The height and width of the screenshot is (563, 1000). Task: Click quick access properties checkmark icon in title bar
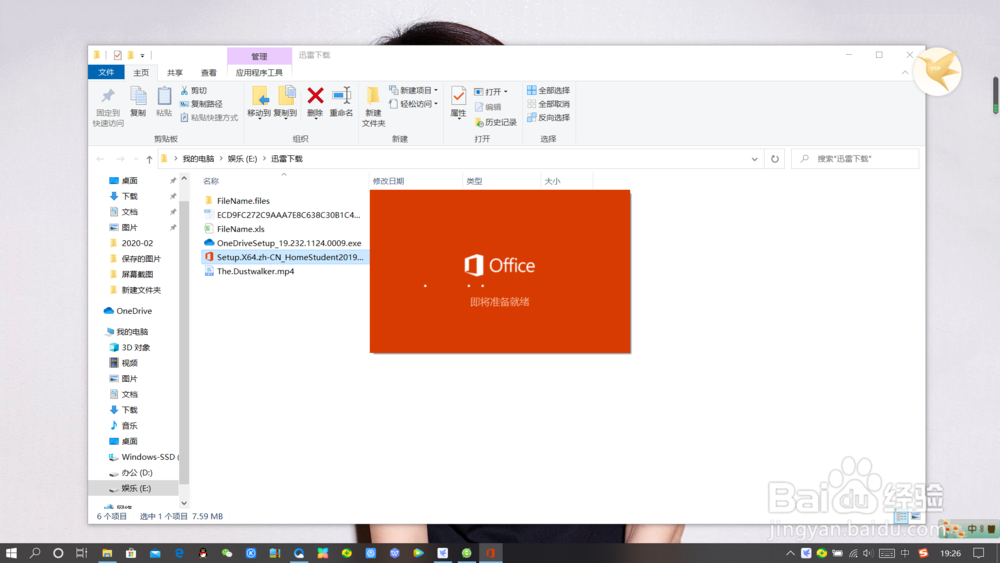[x=117, y=55]
